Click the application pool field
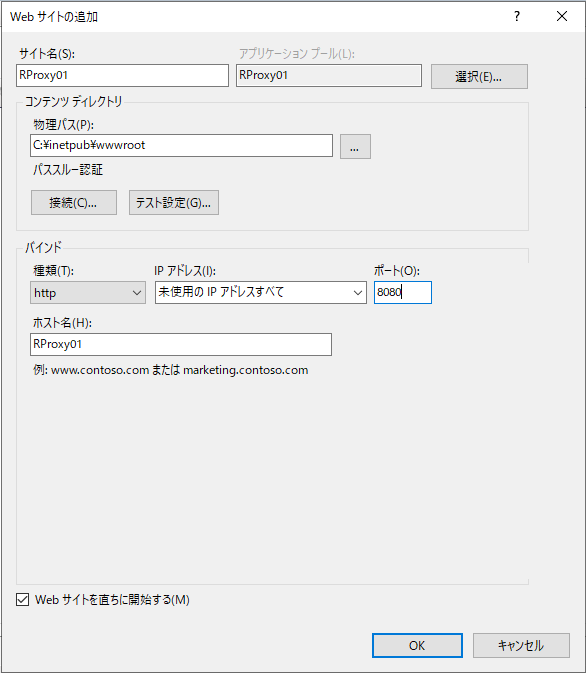 pos(329,76)
